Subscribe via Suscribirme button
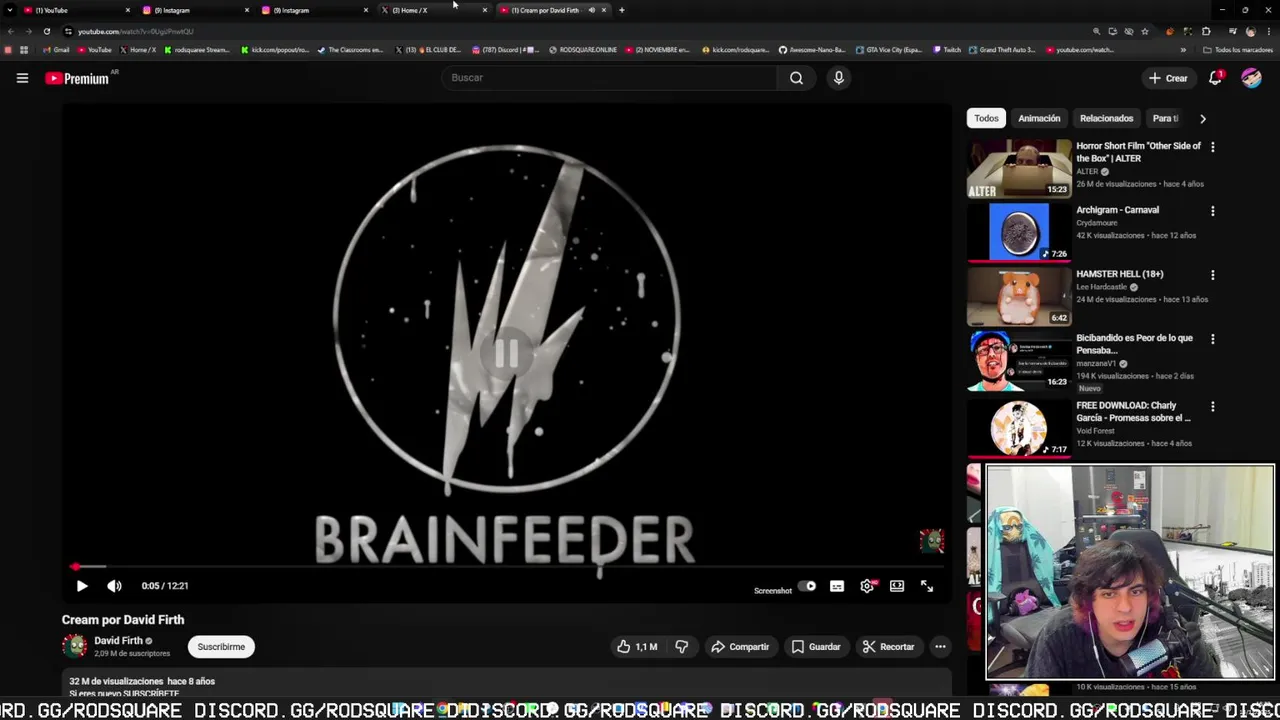The image size is (1280, 720). [x=221, y=647]
